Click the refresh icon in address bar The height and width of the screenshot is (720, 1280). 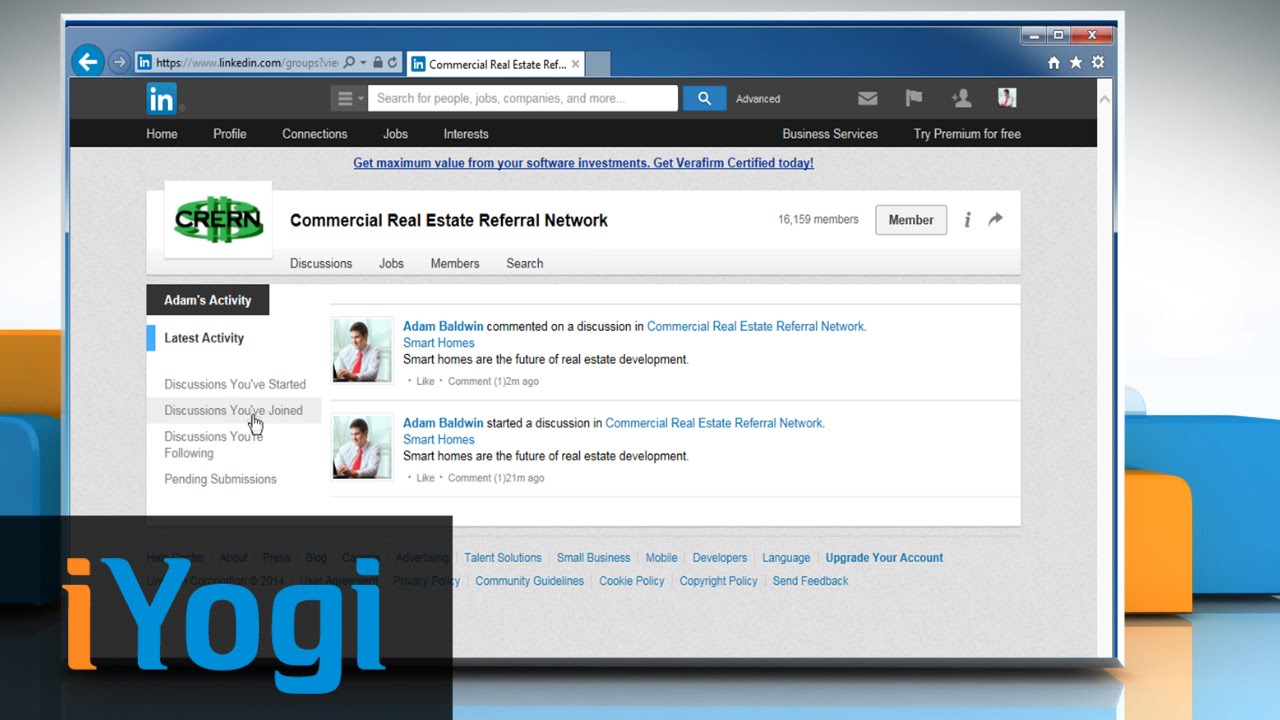[392, 63]
